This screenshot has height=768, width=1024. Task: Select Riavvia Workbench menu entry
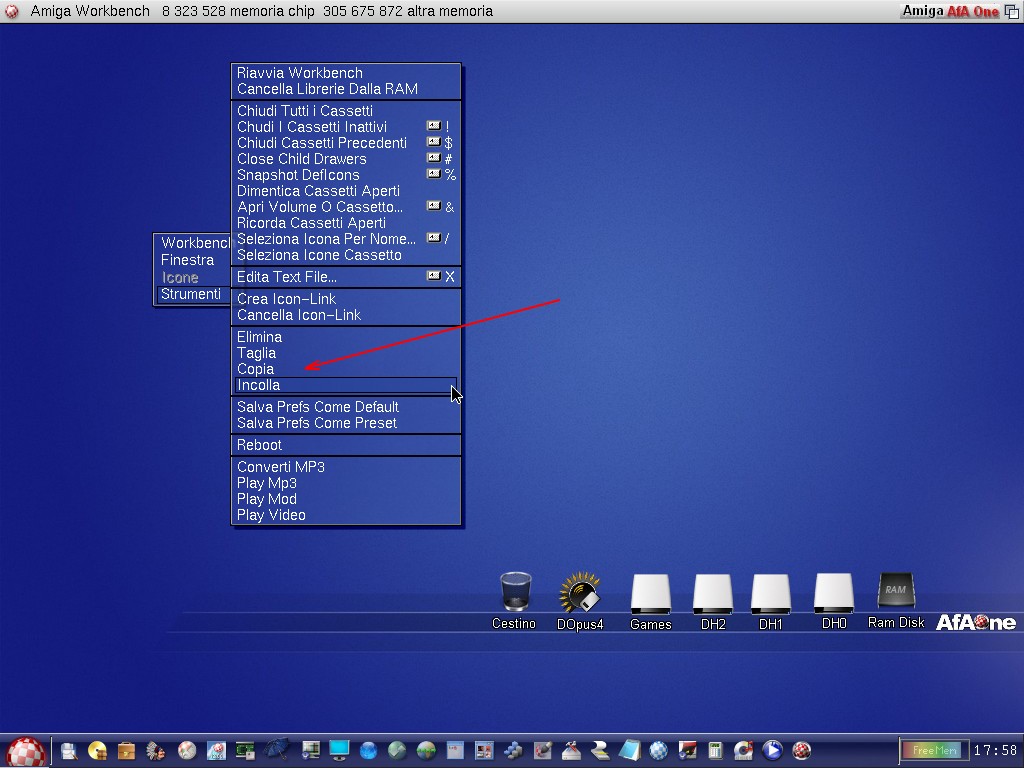click(300, 73)
